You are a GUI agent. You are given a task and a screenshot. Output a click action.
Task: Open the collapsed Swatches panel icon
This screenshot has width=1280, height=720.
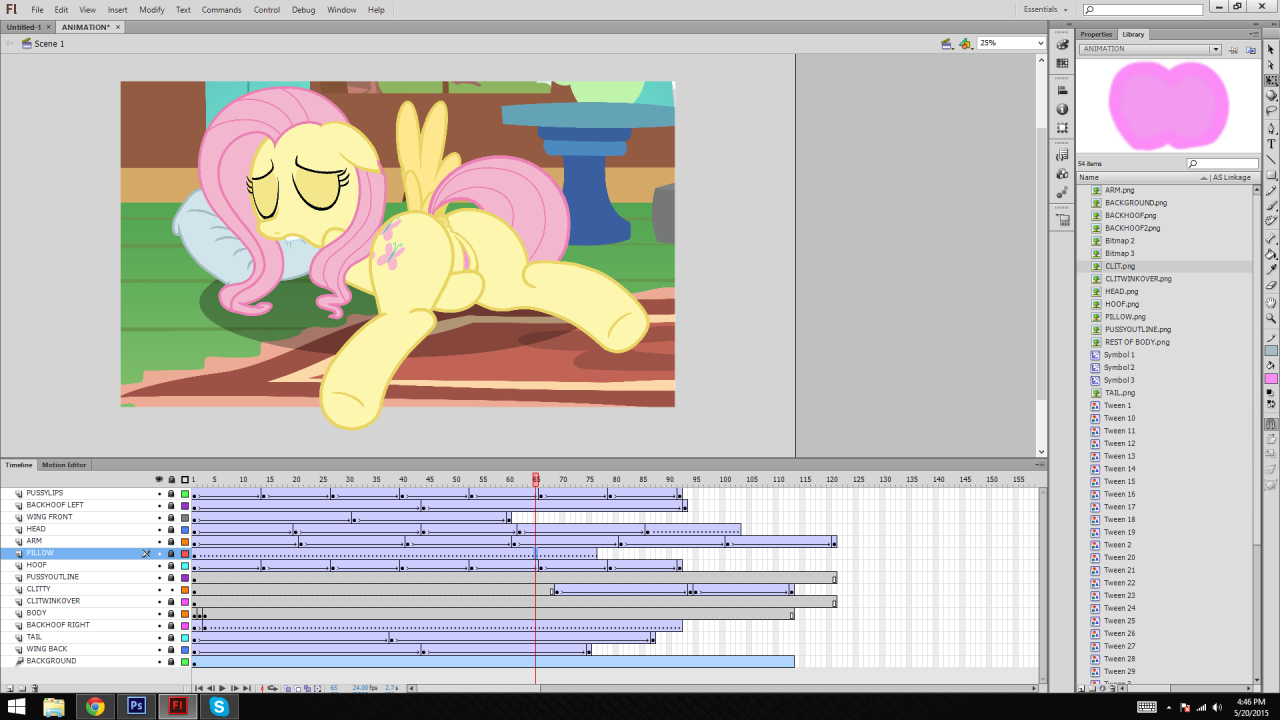point(1062,63)
